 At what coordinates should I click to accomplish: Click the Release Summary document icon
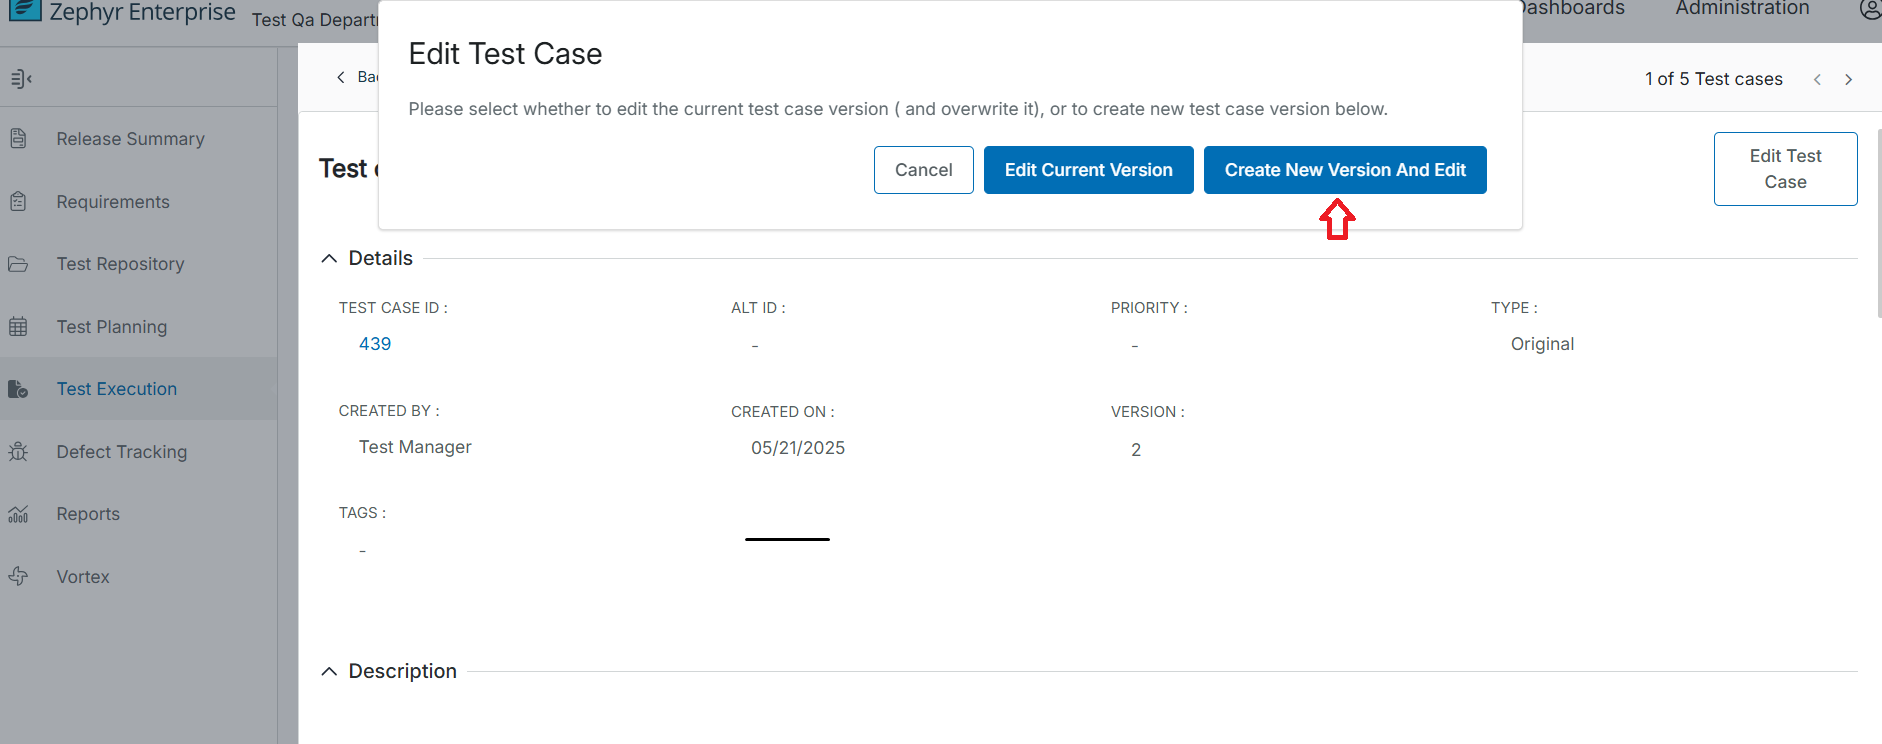pos(18,139)
